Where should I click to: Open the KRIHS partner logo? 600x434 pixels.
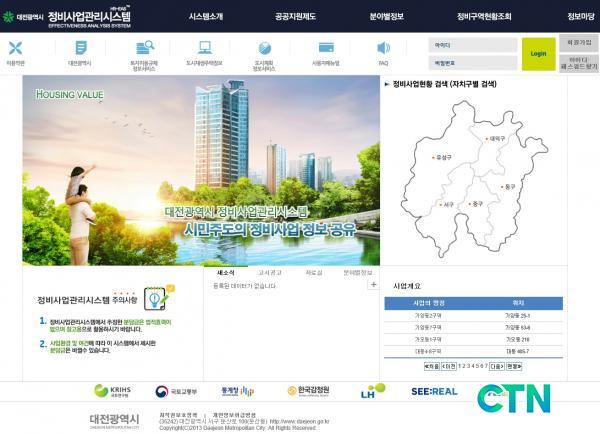click(112, 391)
